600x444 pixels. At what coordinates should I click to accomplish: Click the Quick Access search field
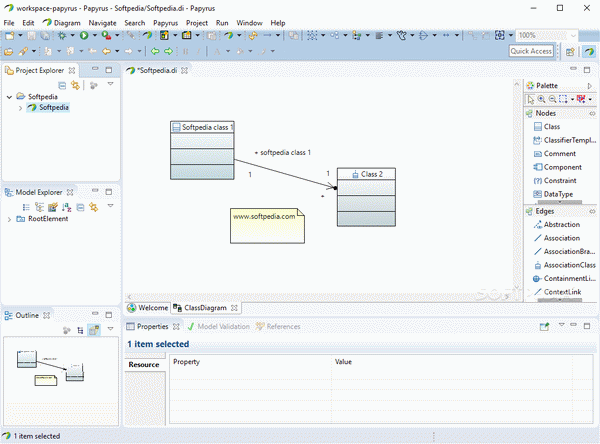(531, 51)
